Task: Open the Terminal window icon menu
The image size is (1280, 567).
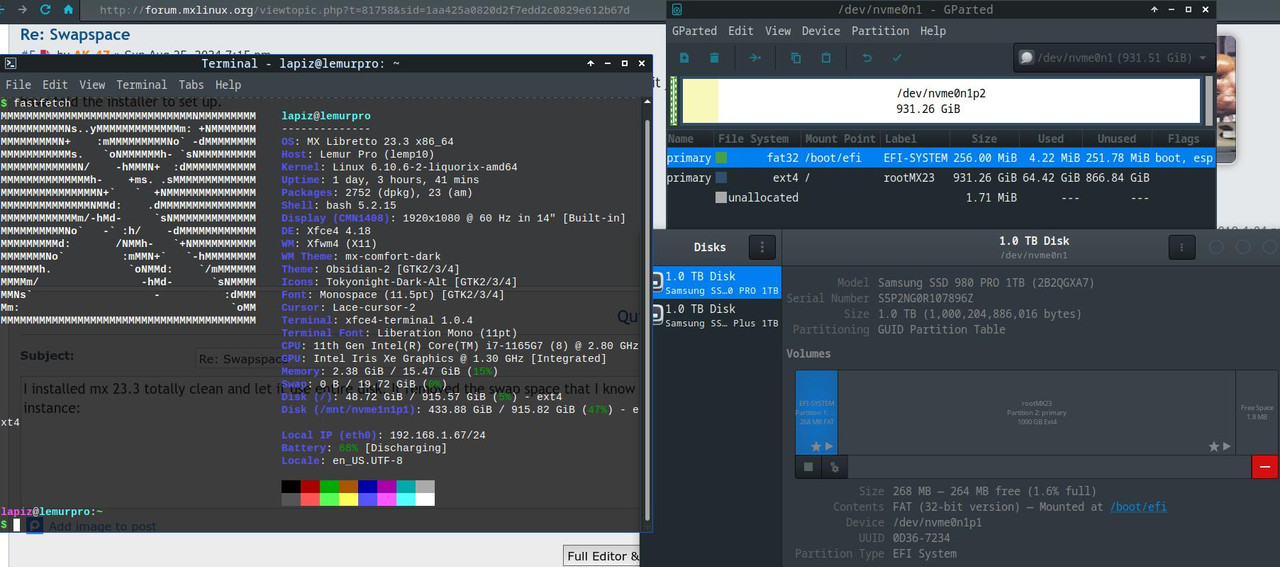Action: pos(10,63)
